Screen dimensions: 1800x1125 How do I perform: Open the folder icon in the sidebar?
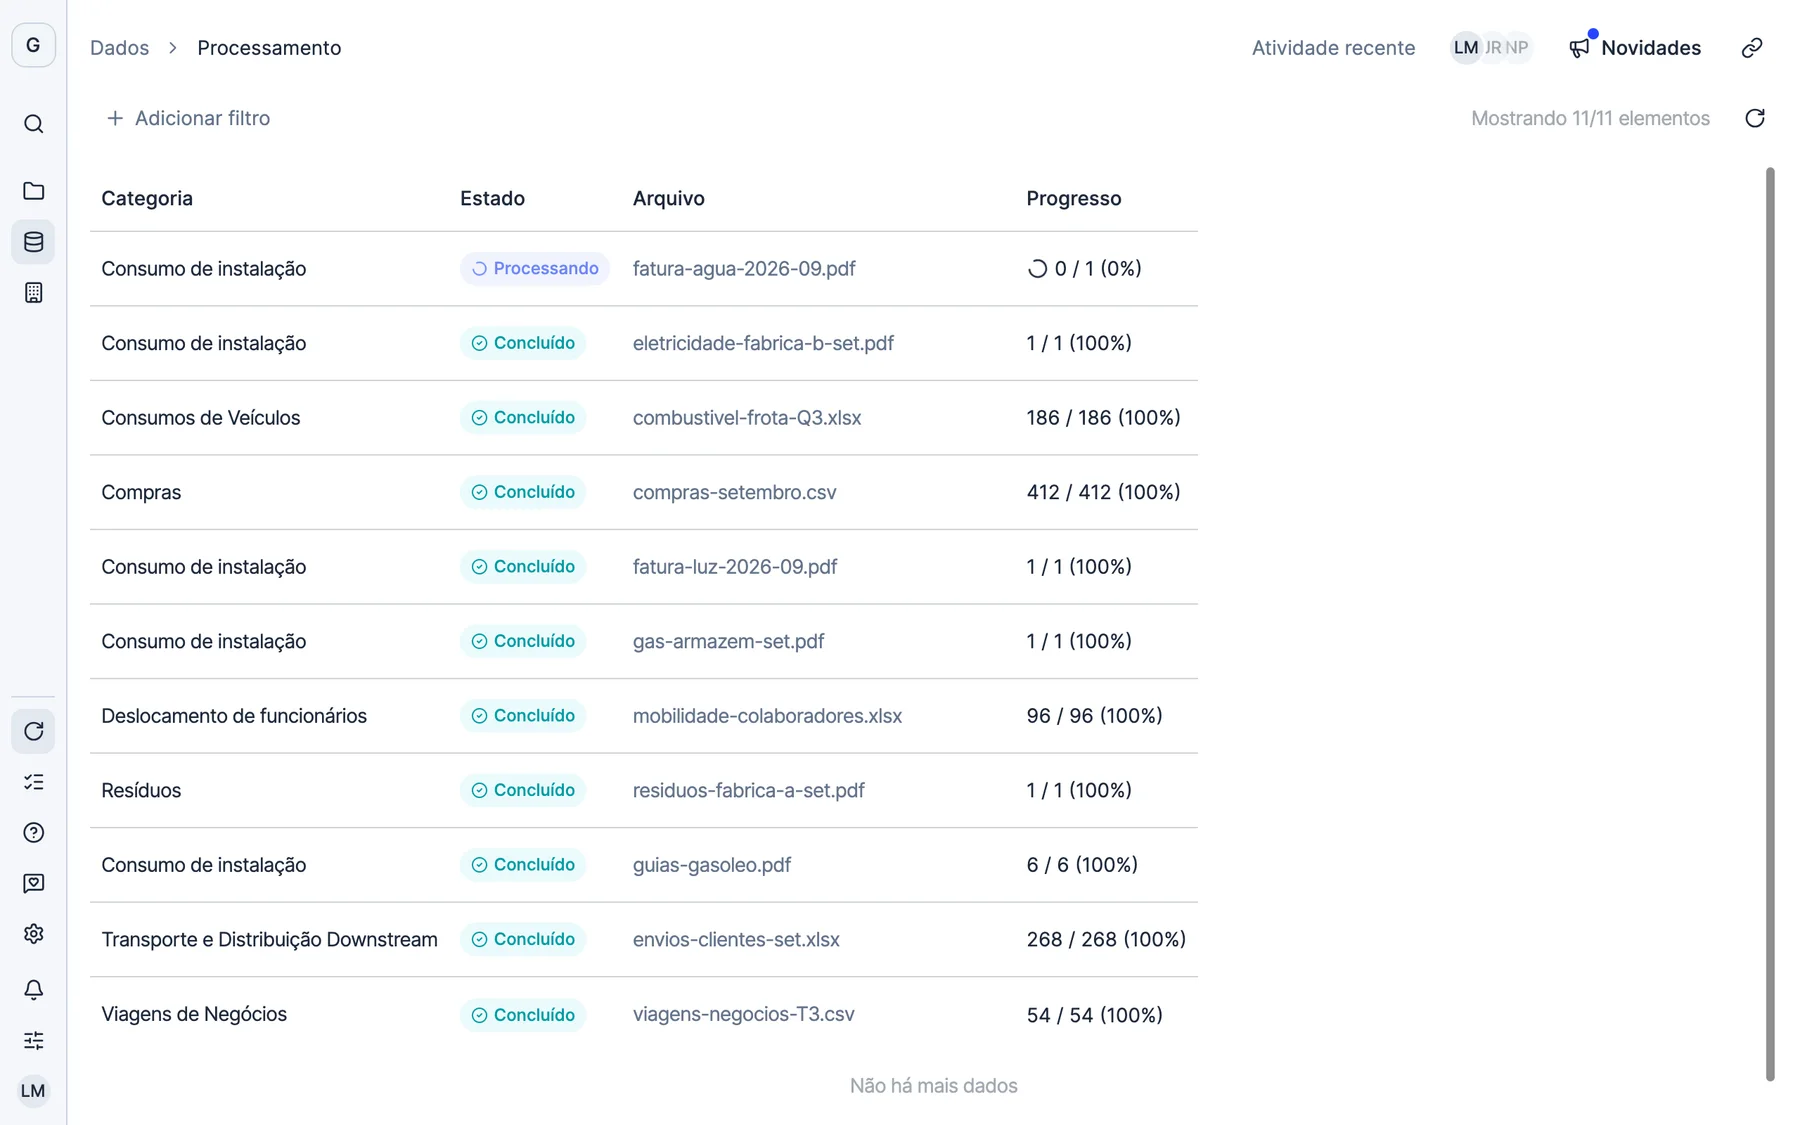33,190
